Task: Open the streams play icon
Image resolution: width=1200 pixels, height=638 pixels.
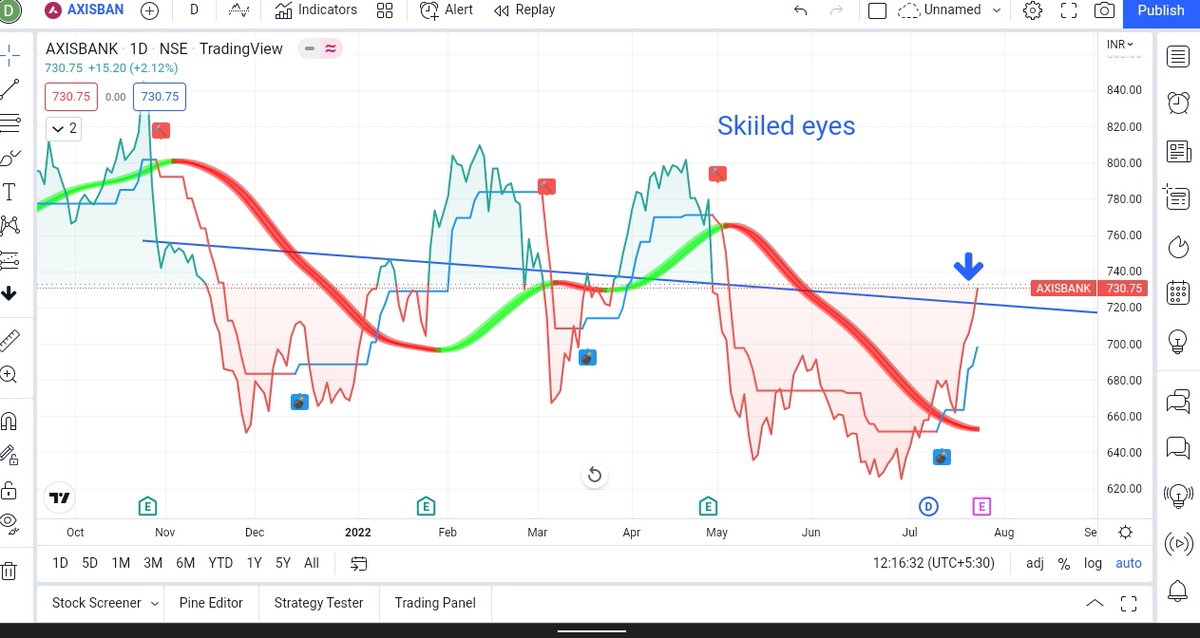Action: click(1178, 545)
